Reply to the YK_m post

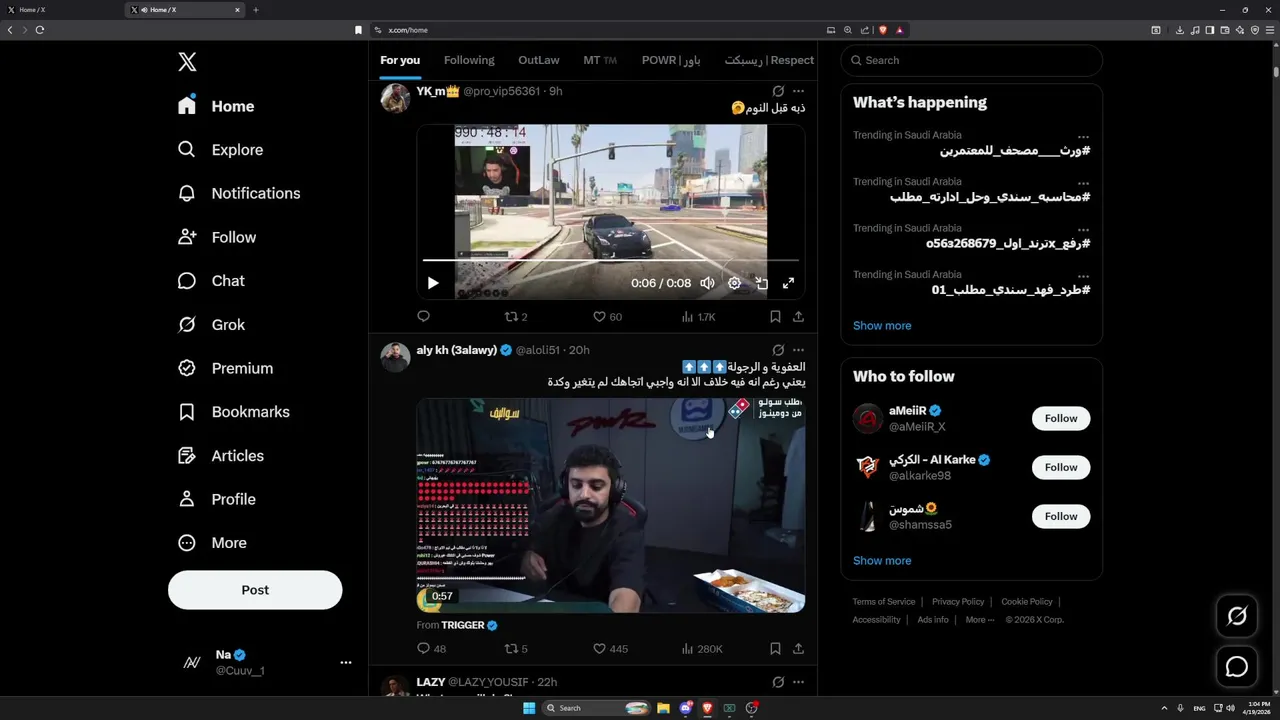click(x=423, y=316)
